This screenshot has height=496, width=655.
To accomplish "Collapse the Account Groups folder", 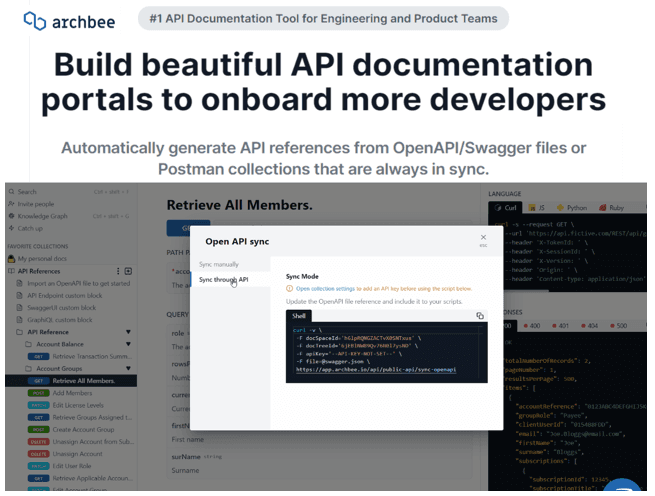I will (x=128, y=368).
